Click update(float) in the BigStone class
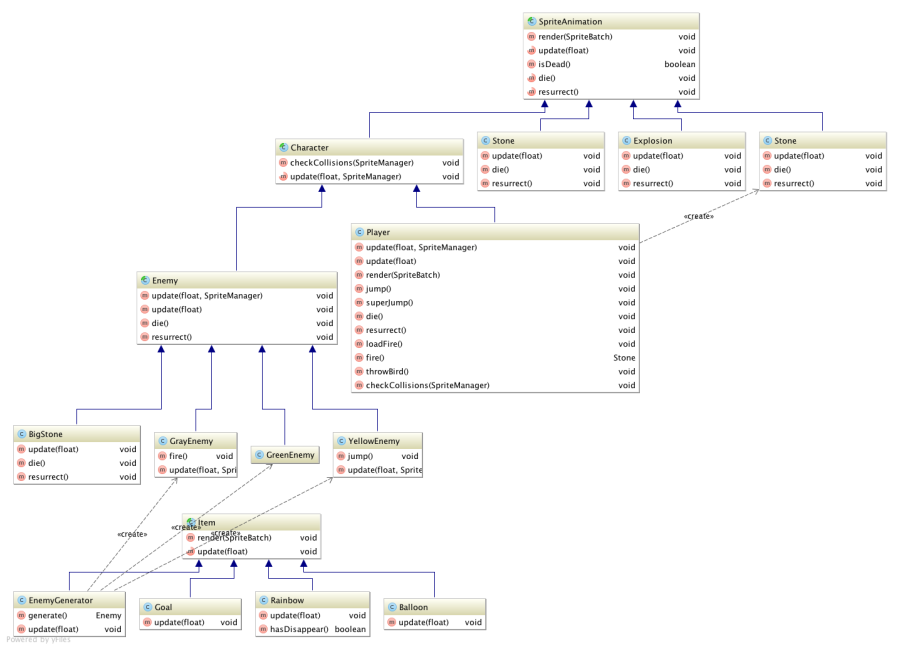This screenshot has height=649, width=900. (x=53, y=449)
